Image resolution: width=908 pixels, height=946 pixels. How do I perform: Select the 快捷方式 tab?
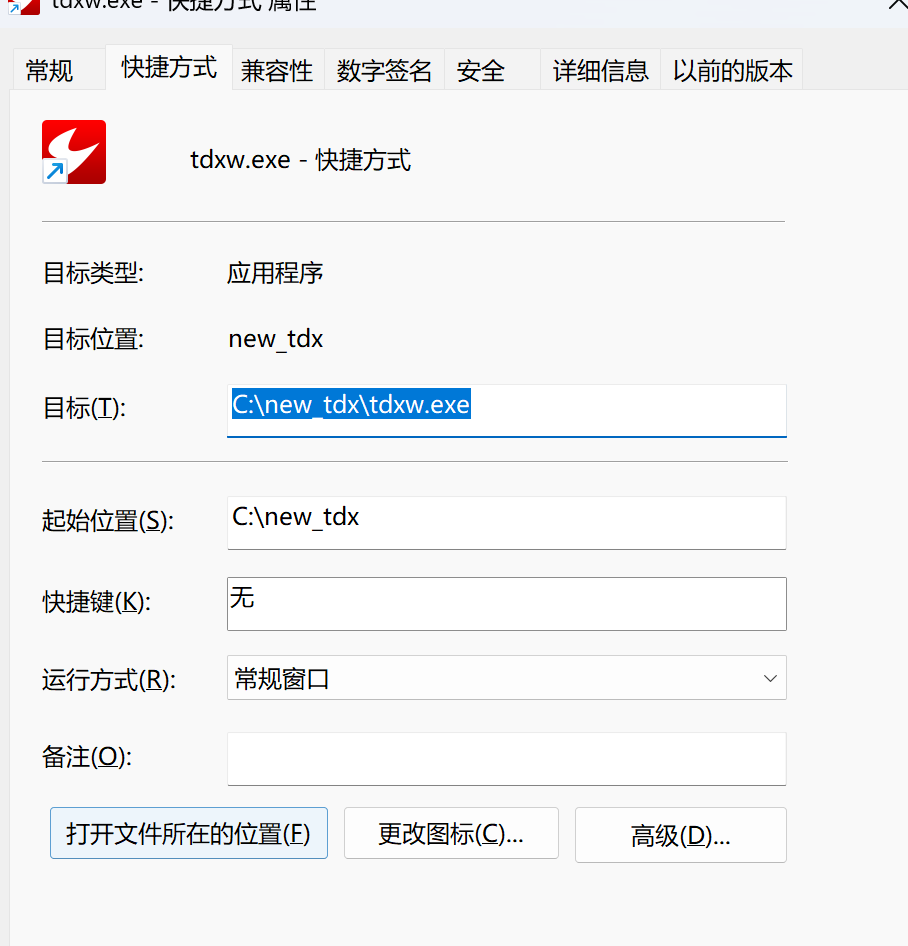click(x=169, y=67)
